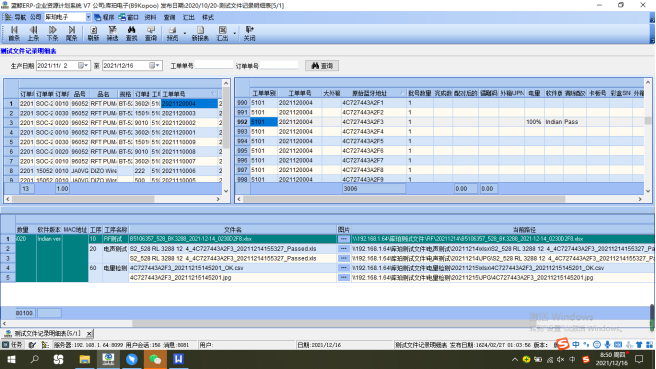Refresh data using 刷新 toolbar icon

pos(93,33)
